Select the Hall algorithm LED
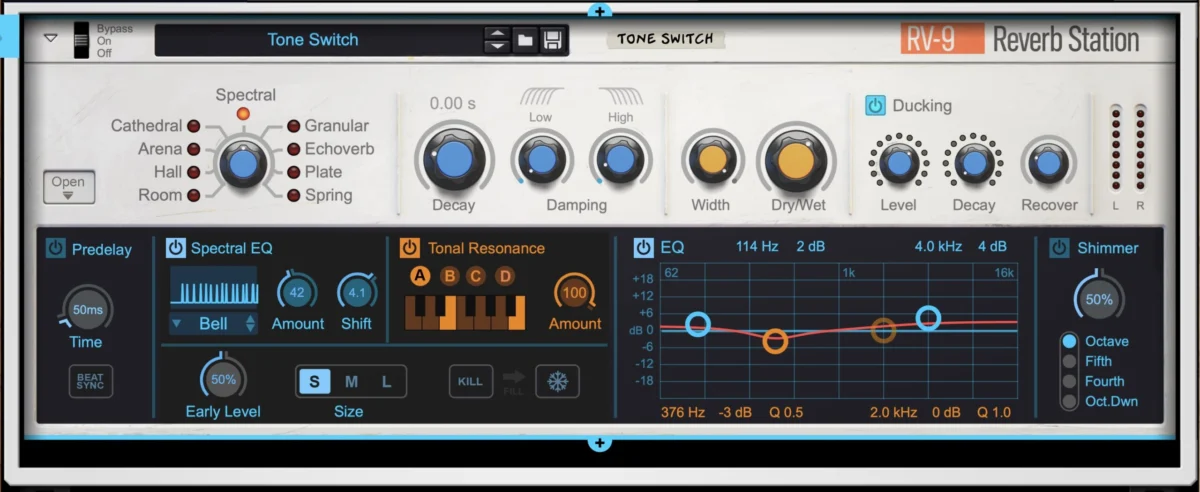The width and height of the screenshot is (1200, 492). tap(193, 173)
